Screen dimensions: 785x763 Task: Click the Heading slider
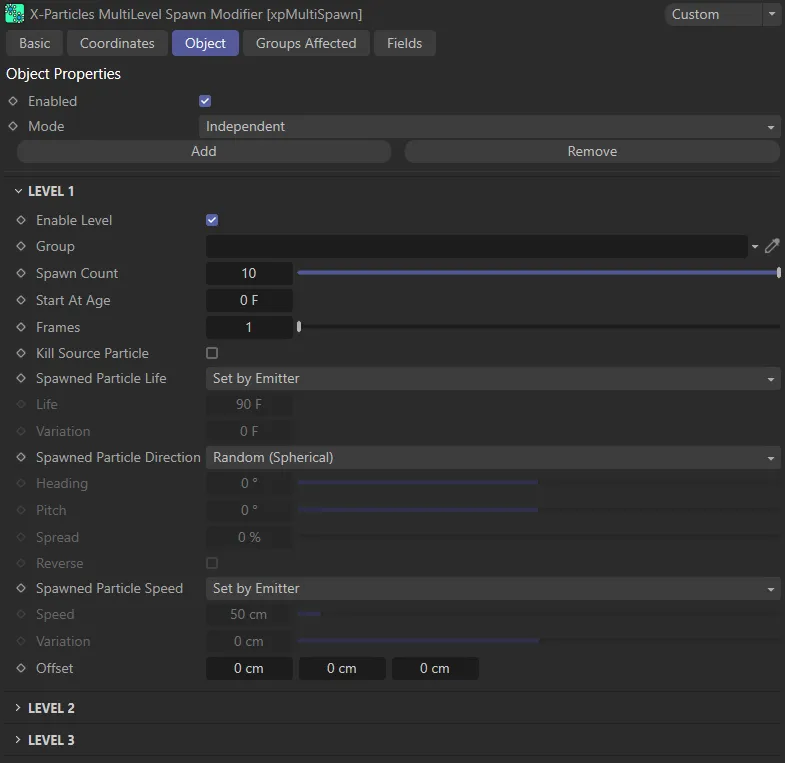click(x=539, y=483)
